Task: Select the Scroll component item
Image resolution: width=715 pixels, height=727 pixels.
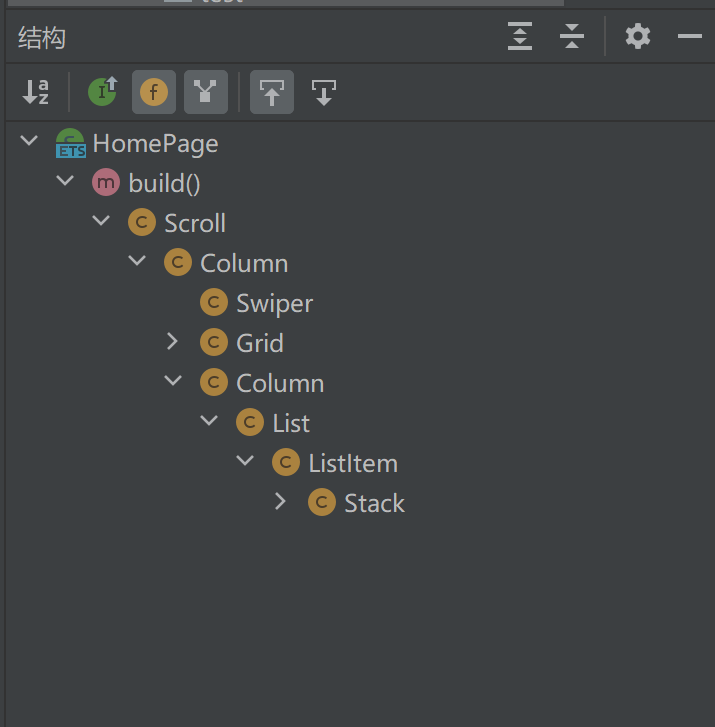Action: pos(177,223)
